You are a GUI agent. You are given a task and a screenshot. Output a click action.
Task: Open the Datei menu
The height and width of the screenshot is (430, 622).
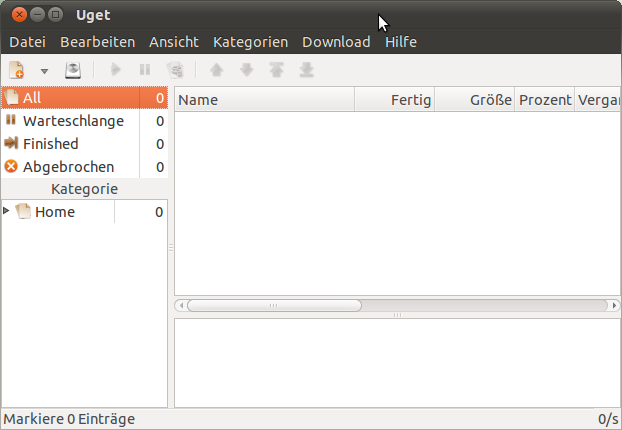[x=27, y=42]
